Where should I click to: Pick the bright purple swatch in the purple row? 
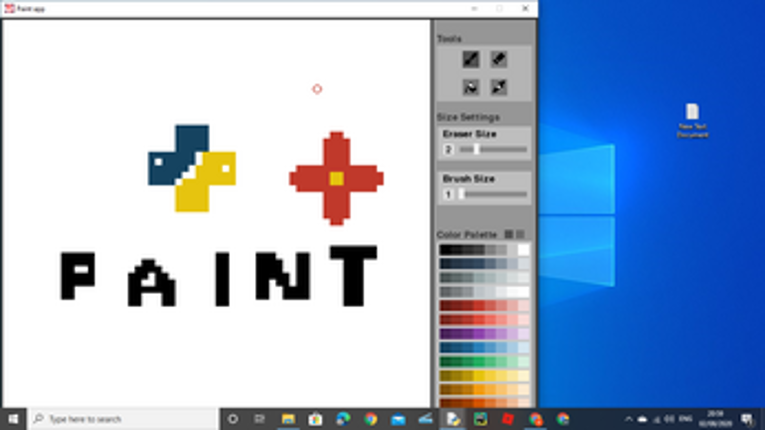[x=479, y=334]
